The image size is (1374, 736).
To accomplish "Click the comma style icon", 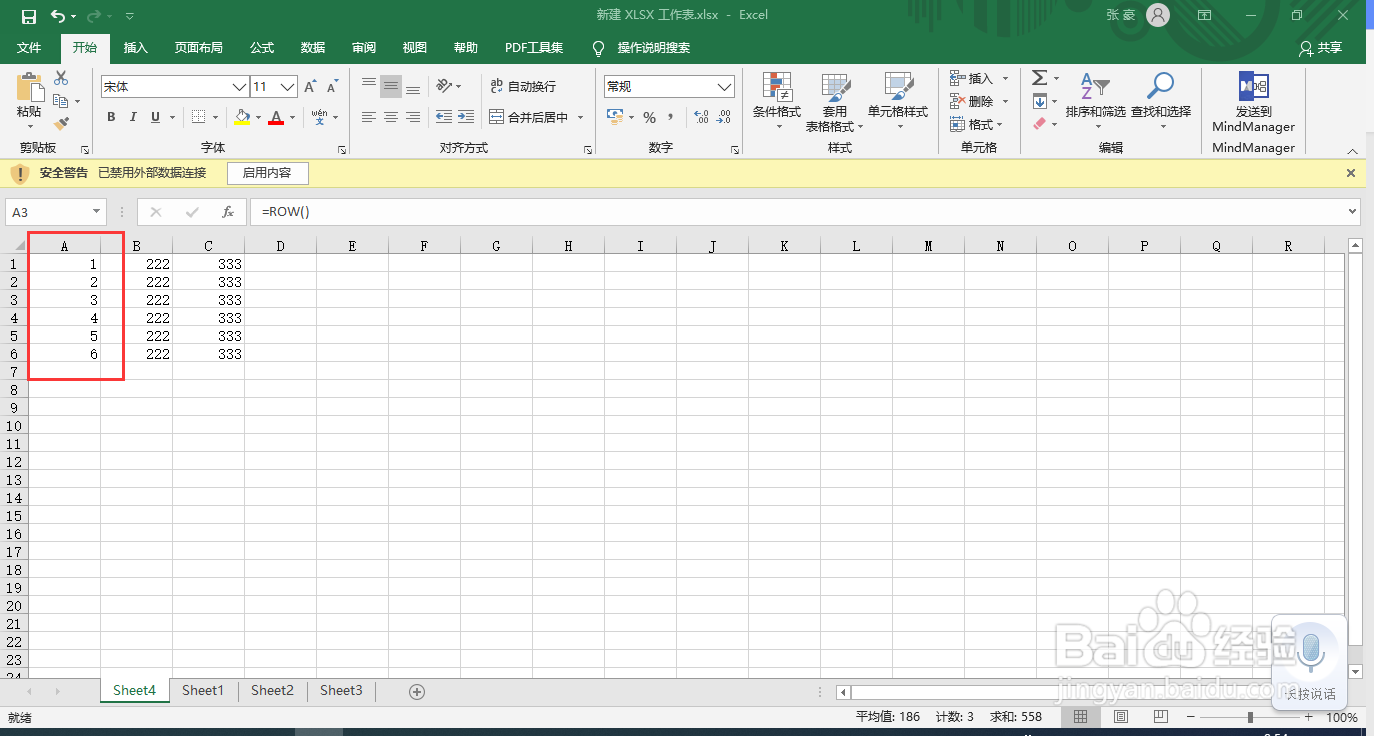I will tap(670, 117).
